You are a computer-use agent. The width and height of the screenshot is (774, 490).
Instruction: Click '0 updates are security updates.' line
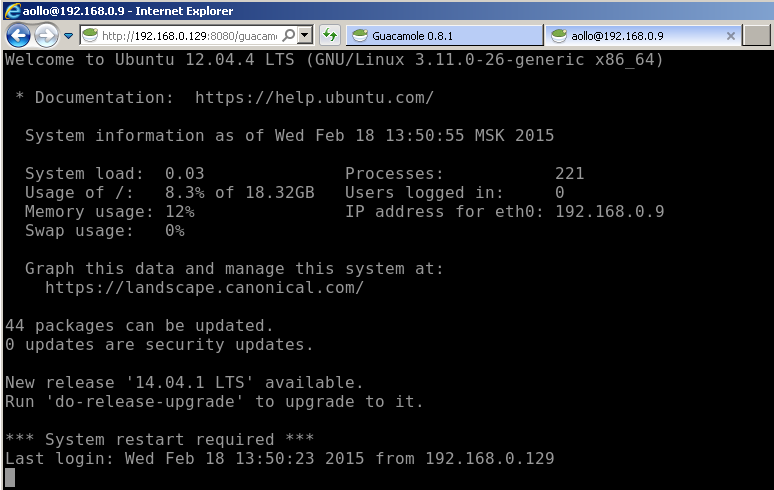(159, 344)
